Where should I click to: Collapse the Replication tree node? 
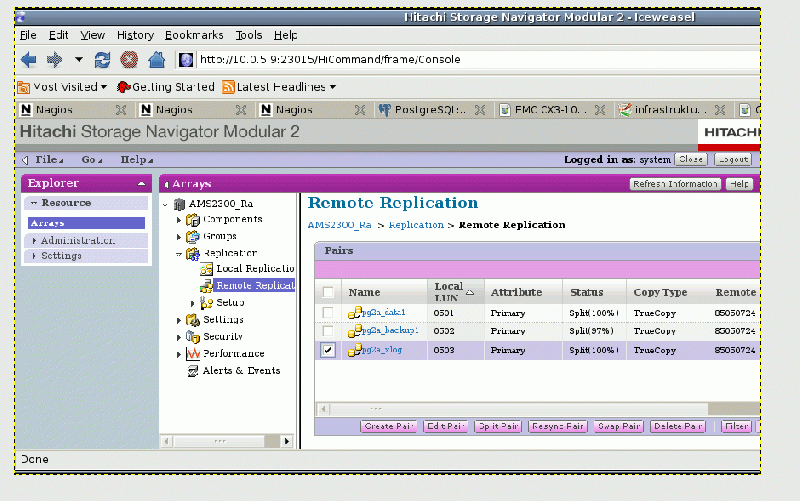[x=179, y=254]
